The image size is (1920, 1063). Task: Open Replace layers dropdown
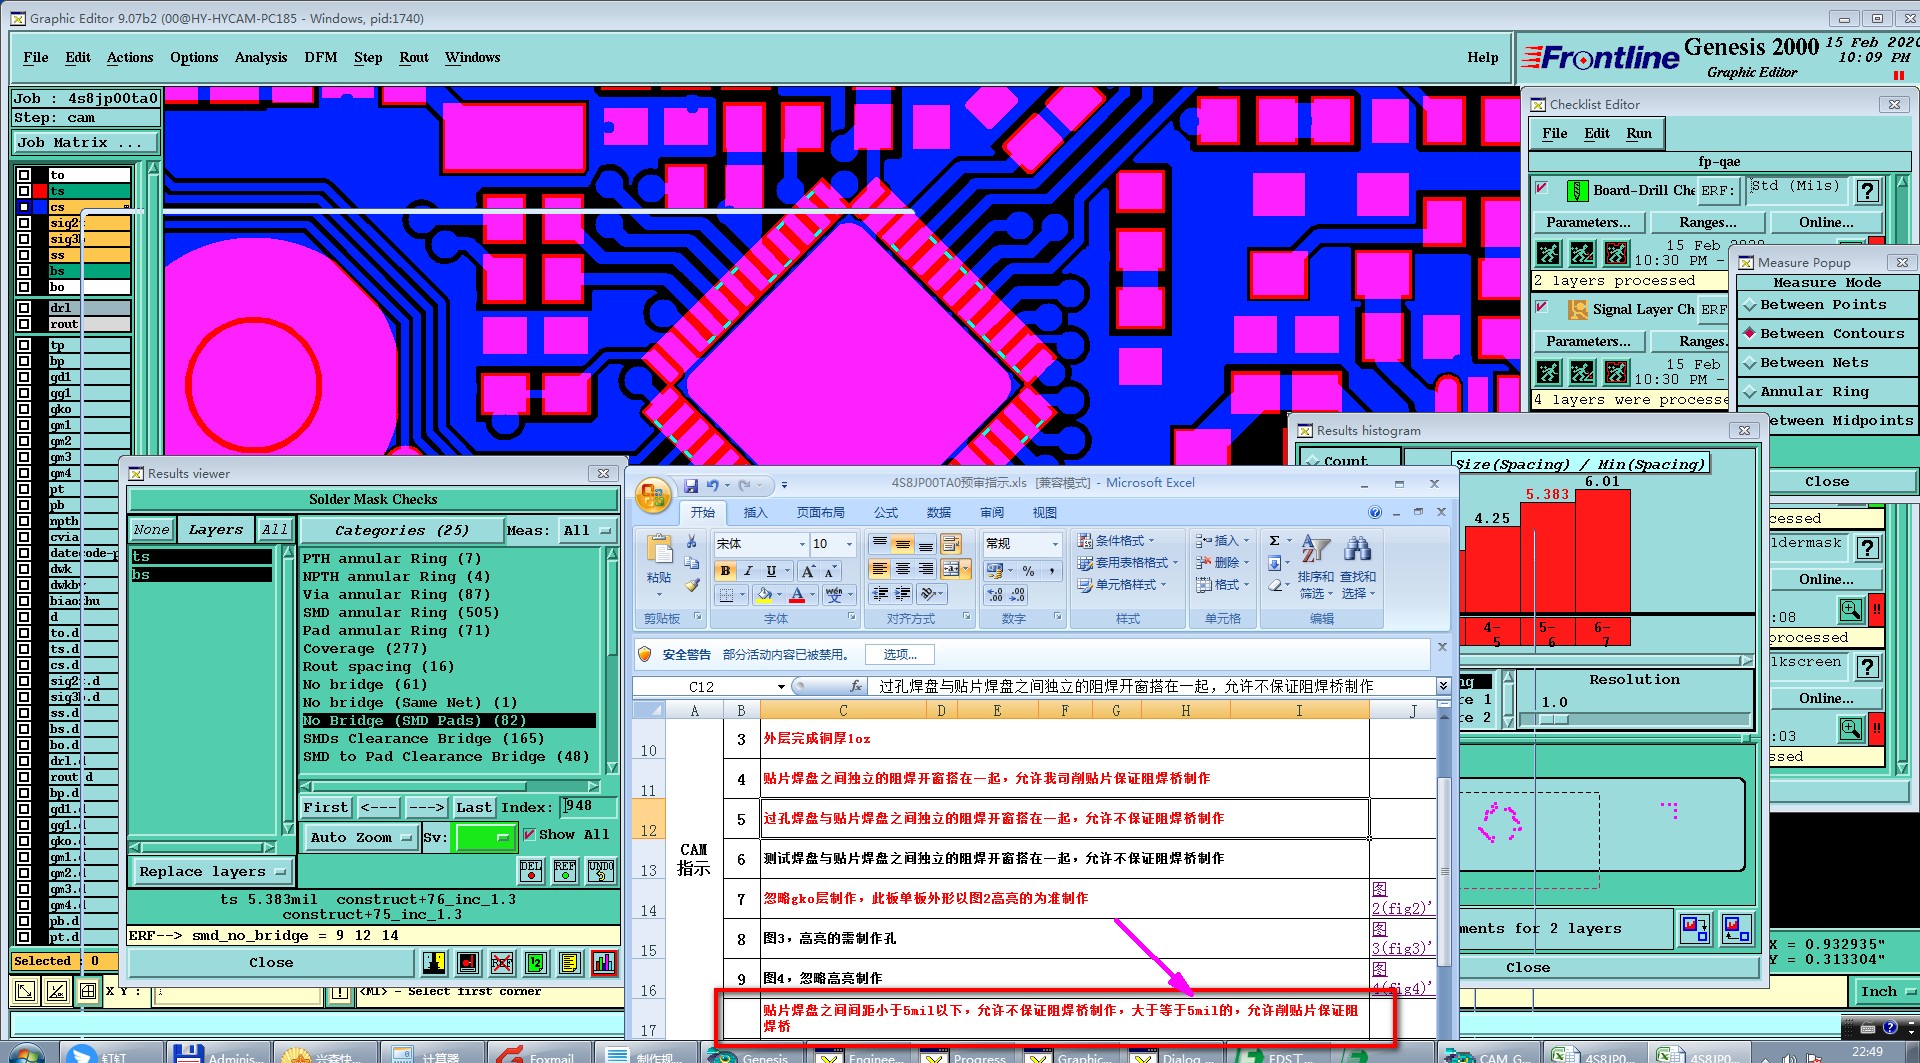212,872
